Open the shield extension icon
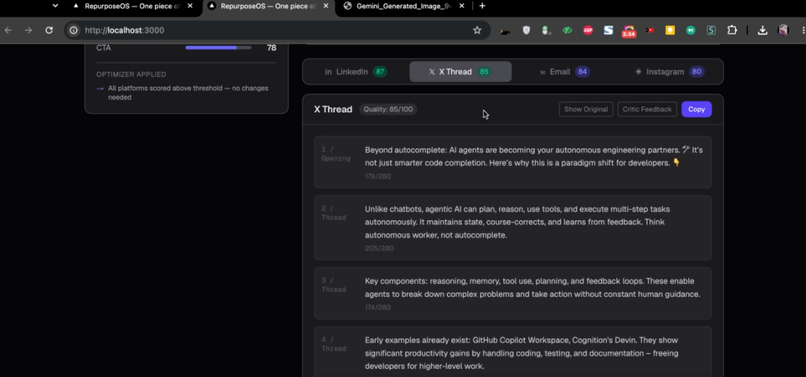Screen dimensions: 806x377 (x=526, y=30)
